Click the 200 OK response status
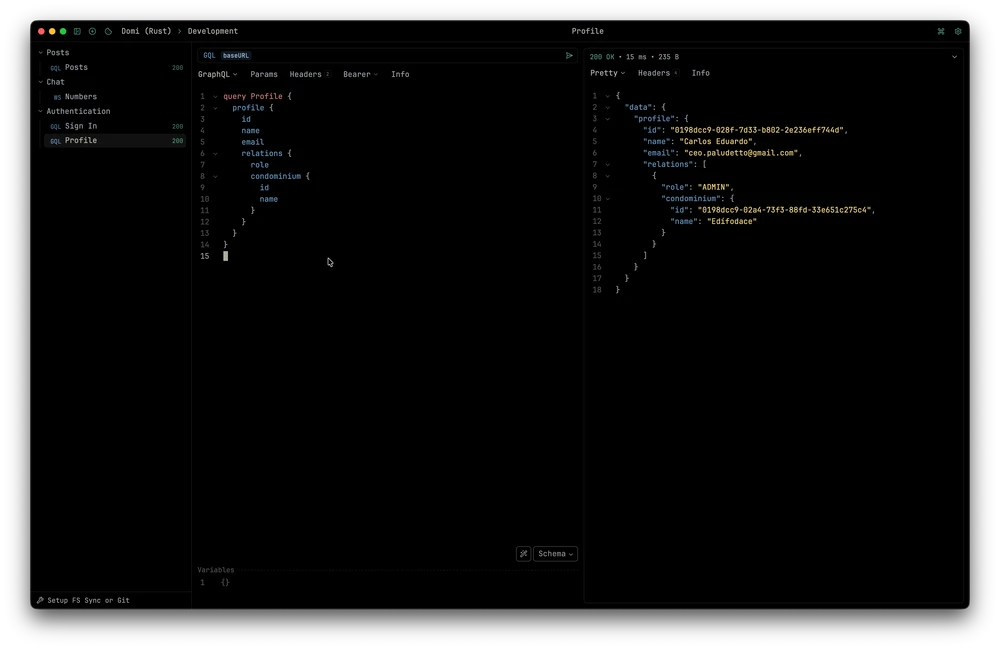Image resolution: width=1000 pixels, height=649 pixels. [x=602, y=57]
